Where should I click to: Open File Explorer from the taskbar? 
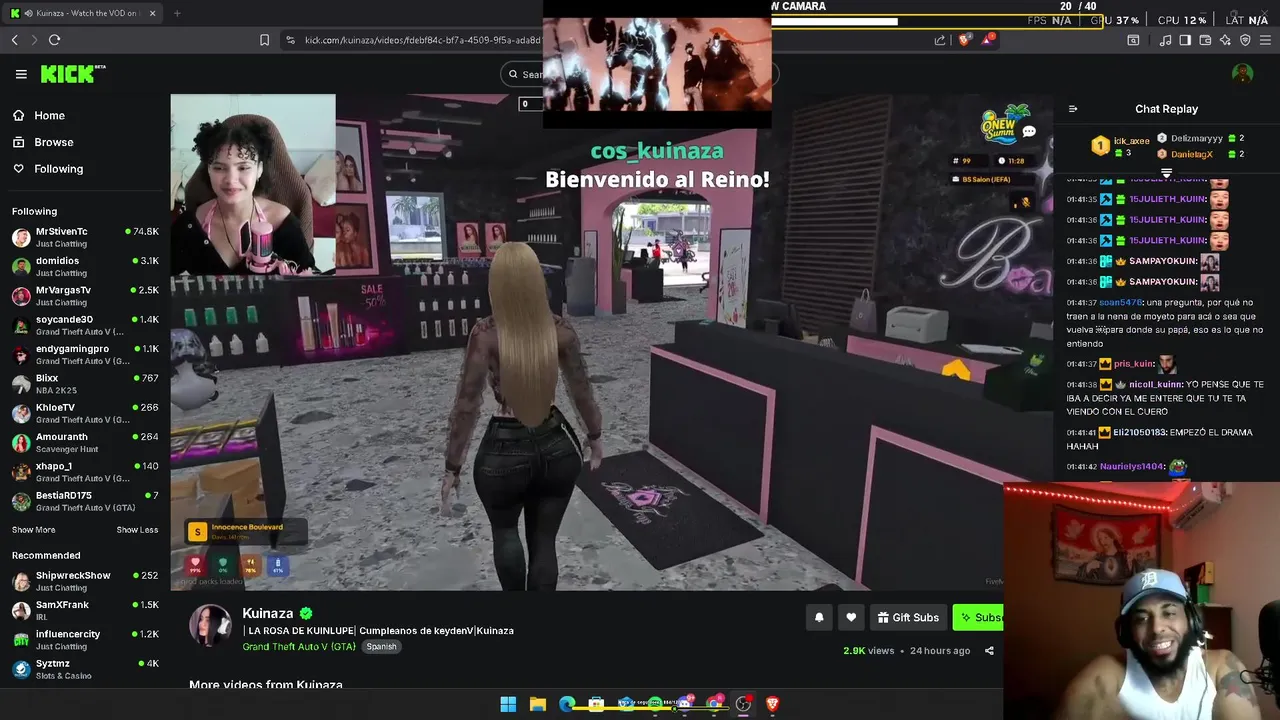coord(537,704)
